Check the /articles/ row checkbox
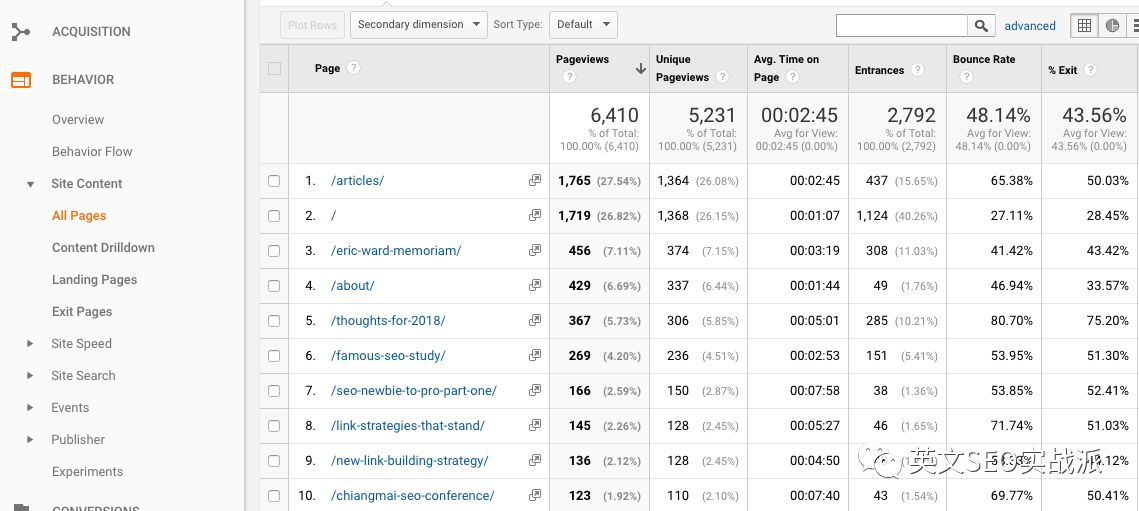Viewport: 1139px width, 511px height. (x=274, y=181)
